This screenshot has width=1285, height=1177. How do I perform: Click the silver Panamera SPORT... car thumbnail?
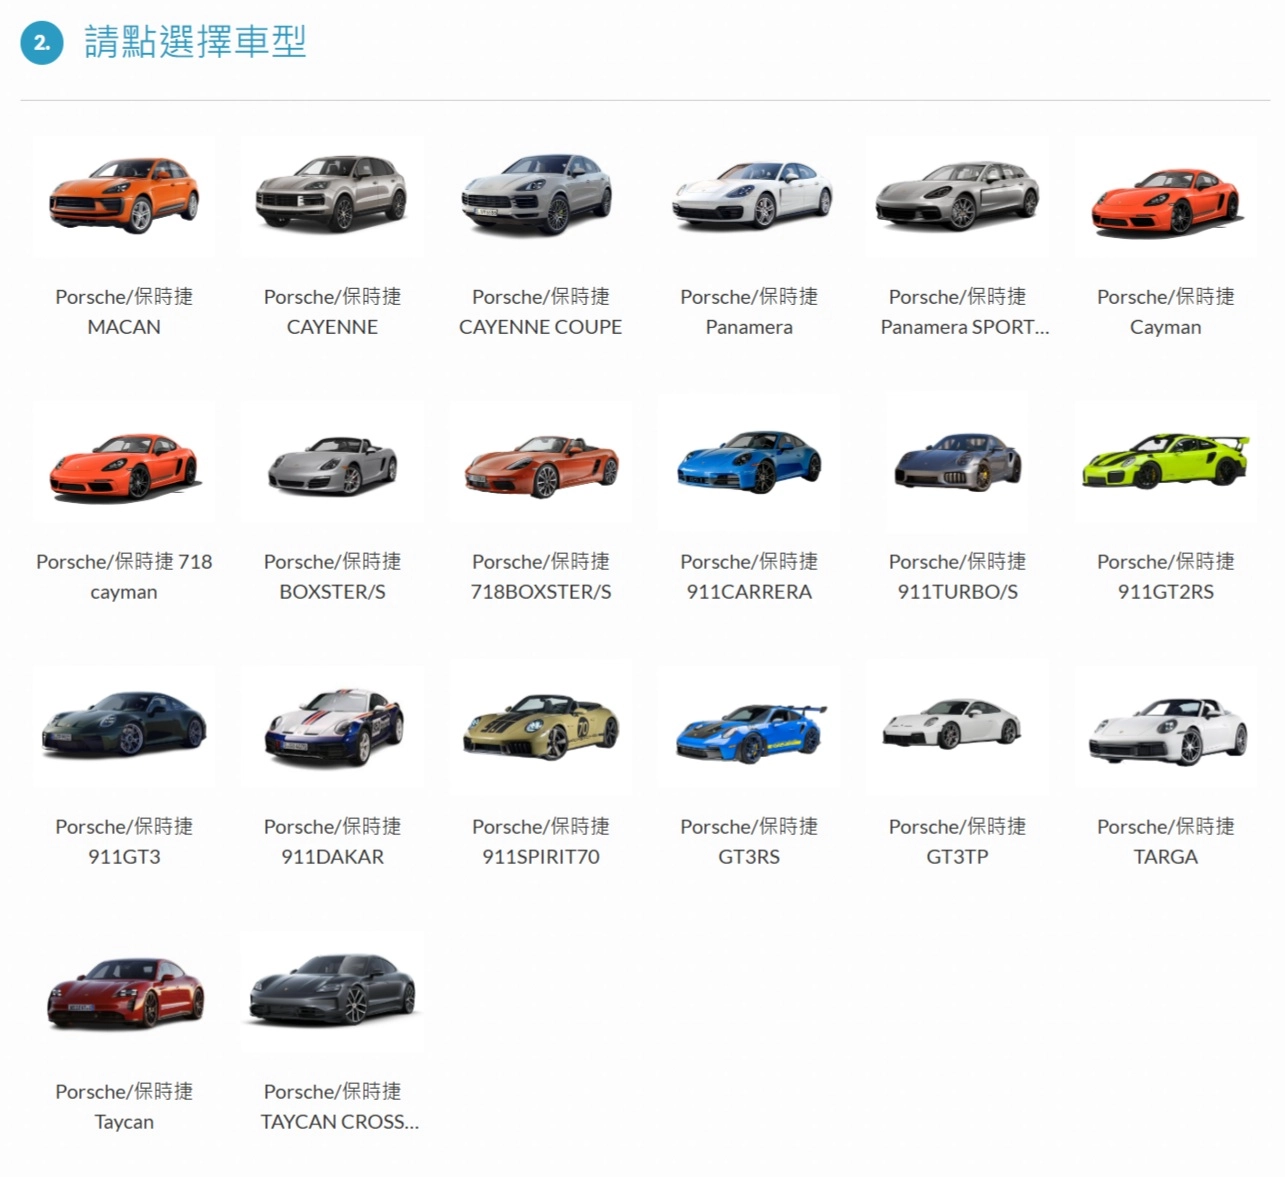pos(957,197)
